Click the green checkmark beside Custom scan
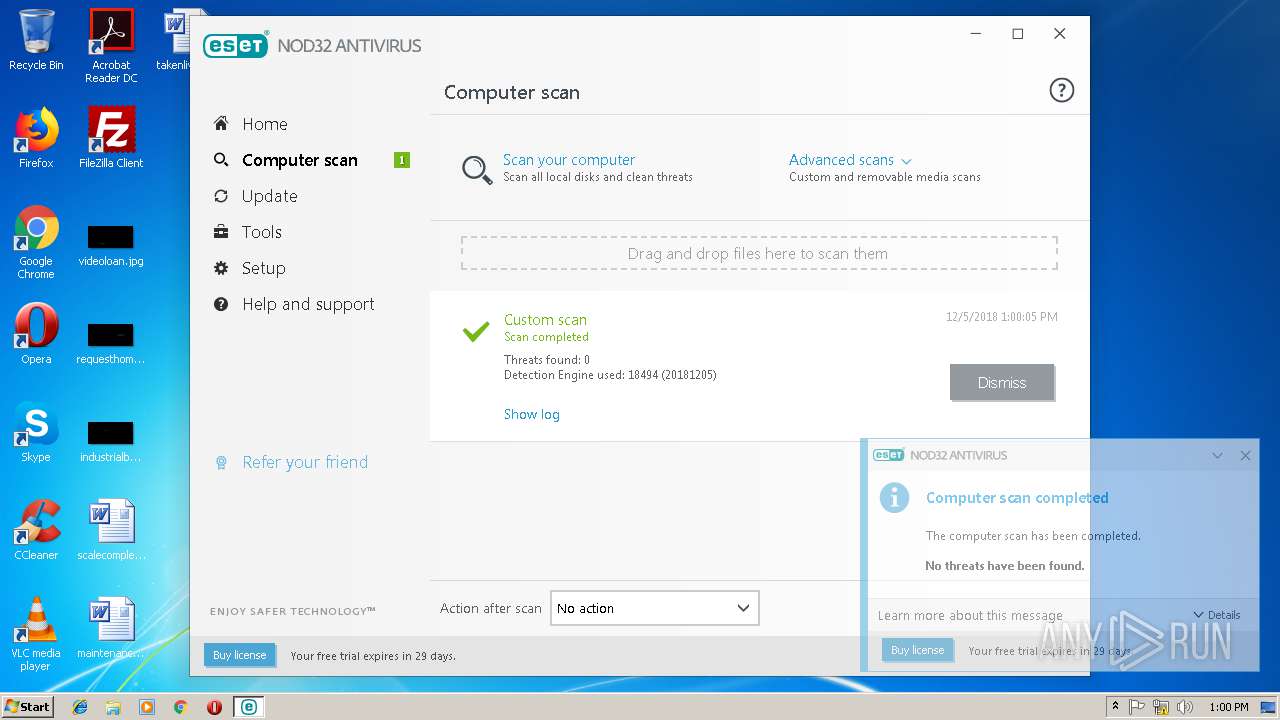Viewport: 1280px width, 720px height. [x=476, y=330]
